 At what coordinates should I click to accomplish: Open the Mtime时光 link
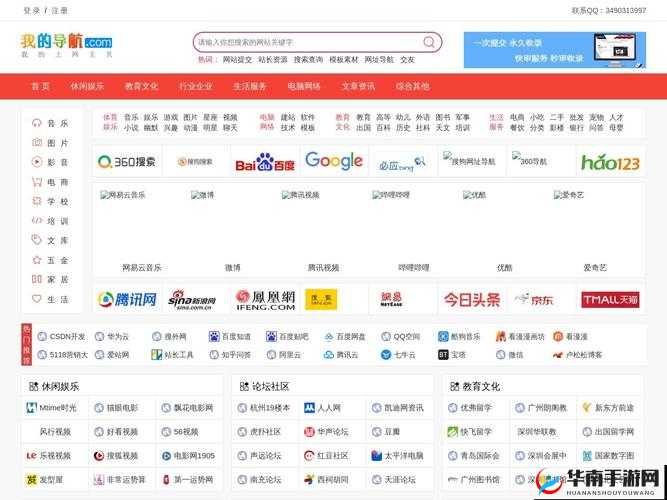[x=51, y=408]
